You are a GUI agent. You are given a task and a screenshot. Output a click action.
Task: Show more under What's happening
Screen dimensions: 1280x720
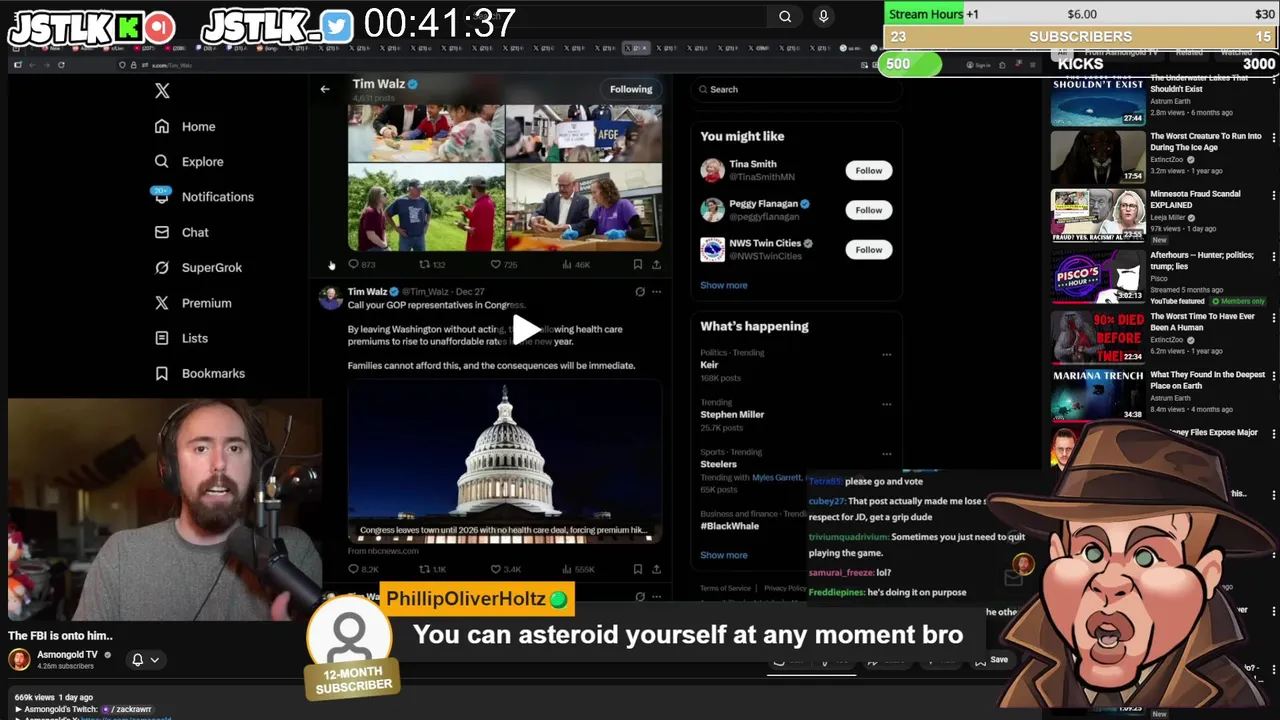coord(724,555)
